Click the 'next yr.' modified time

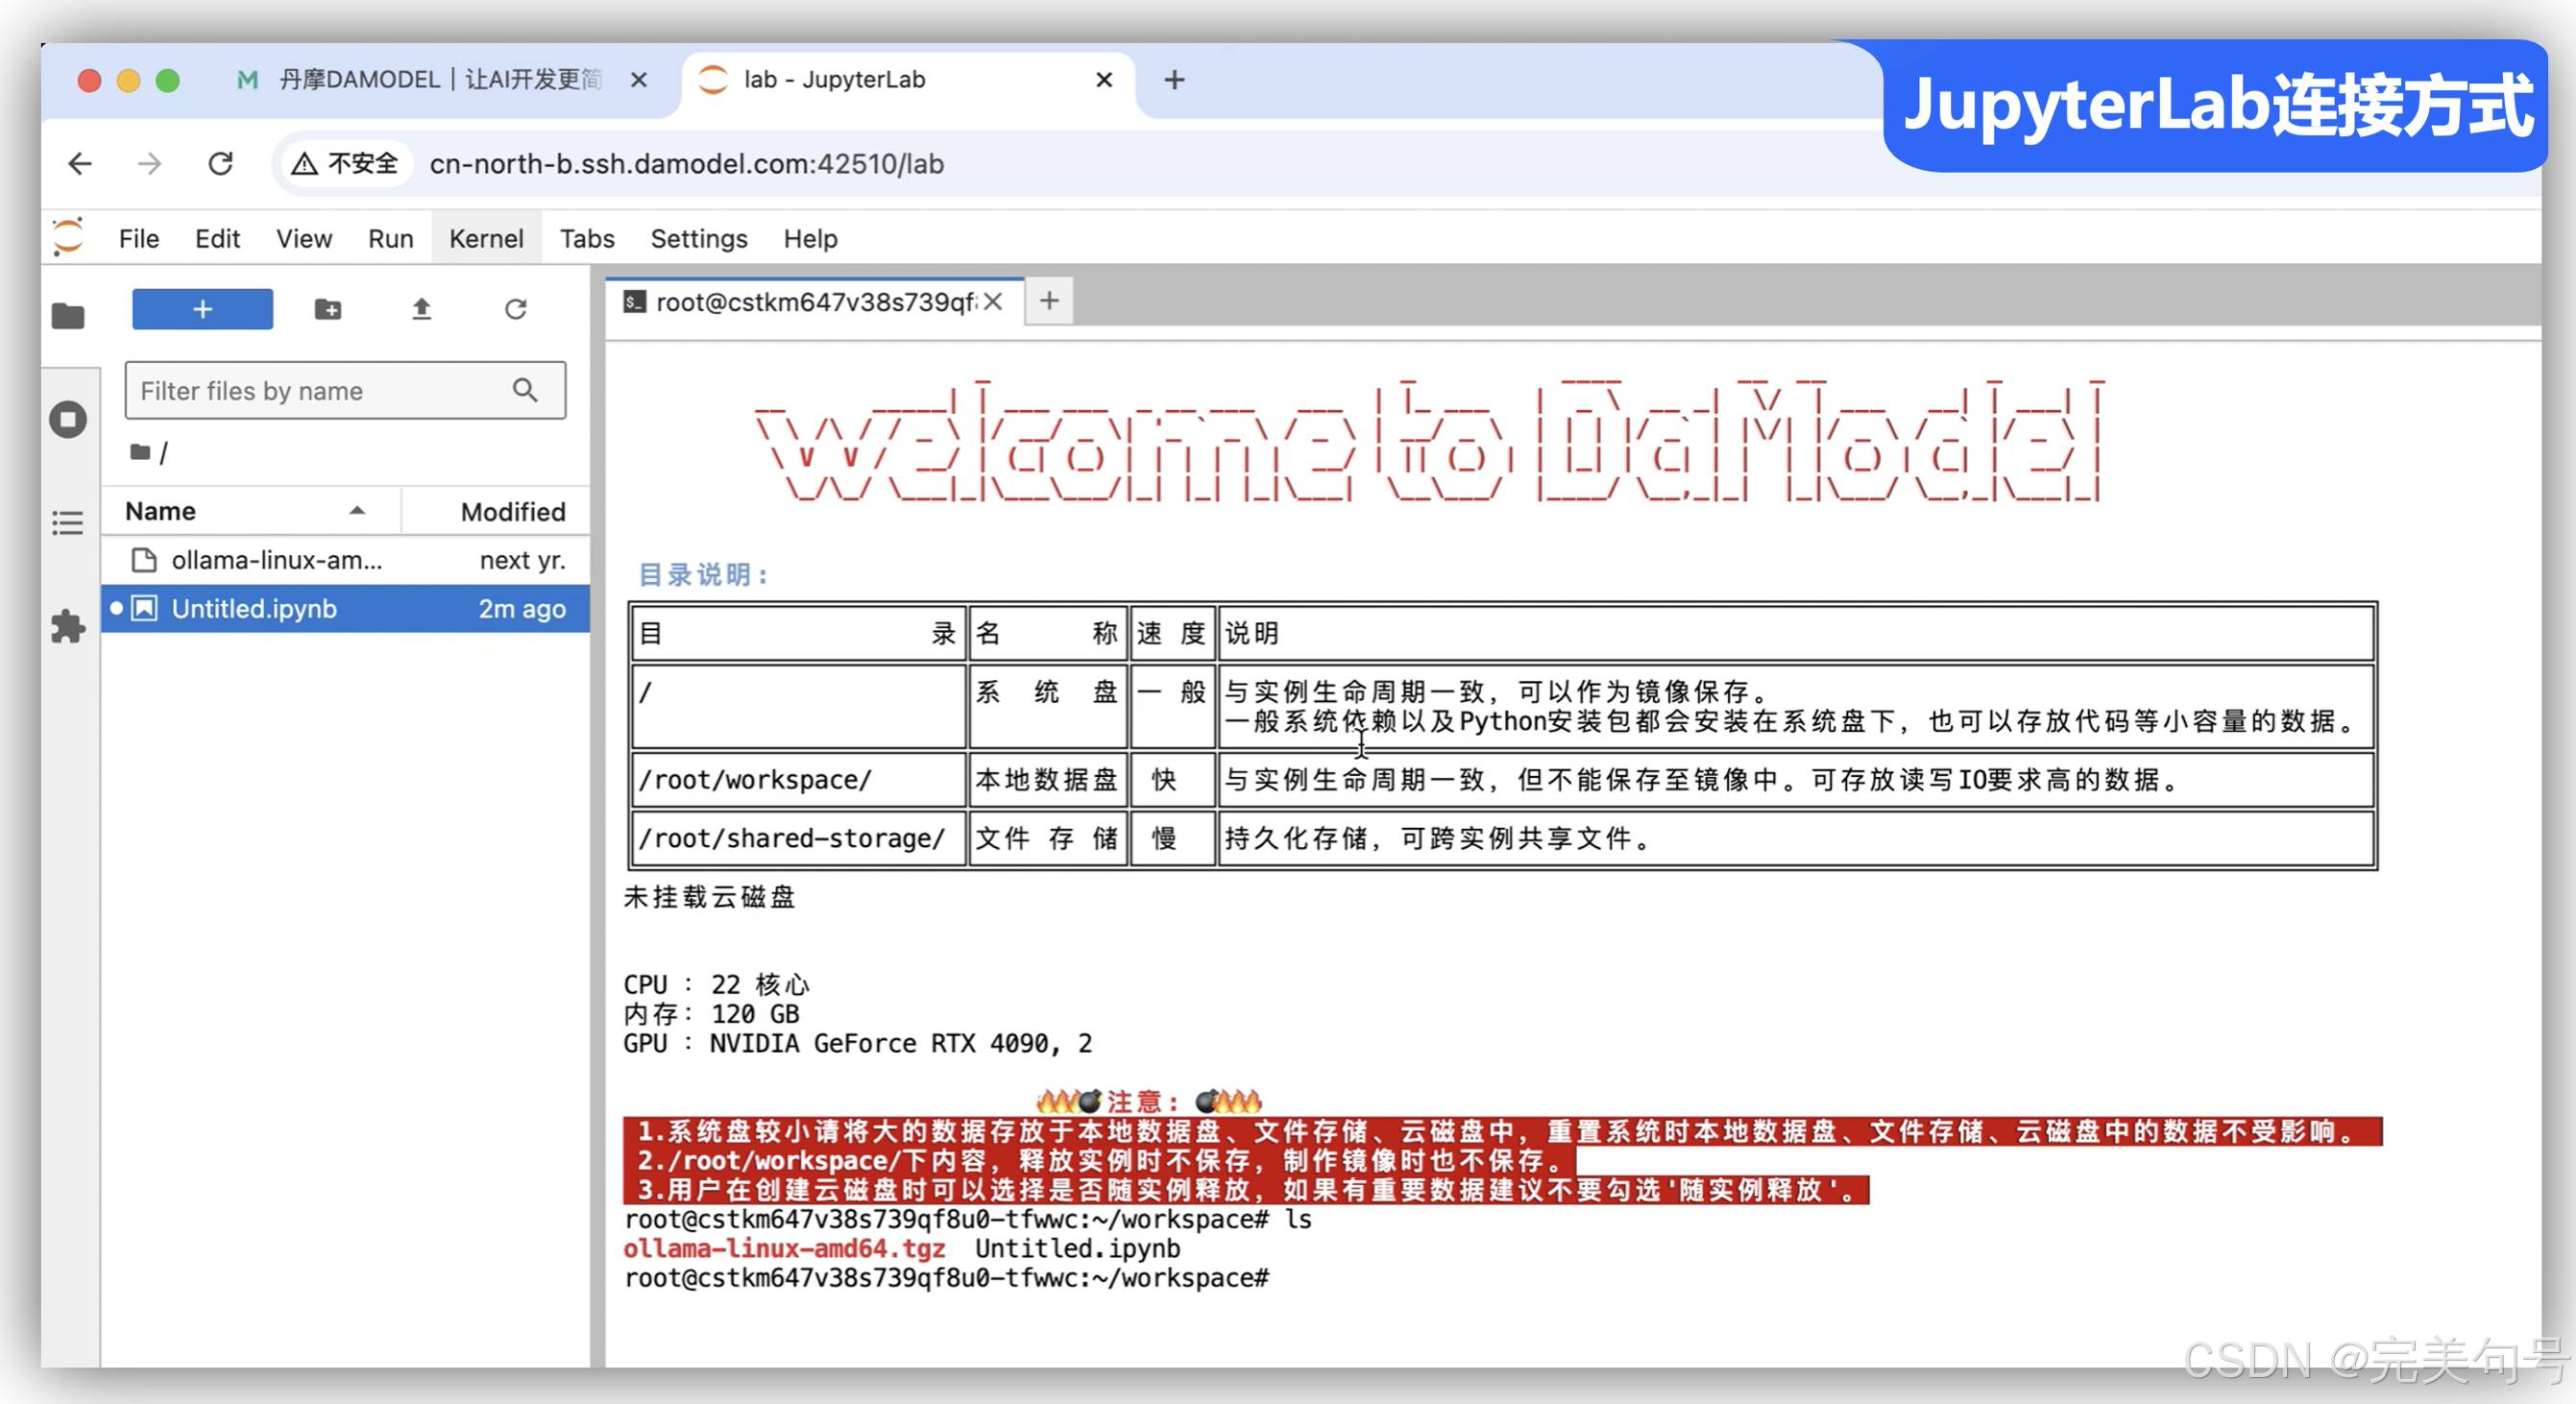522,560
